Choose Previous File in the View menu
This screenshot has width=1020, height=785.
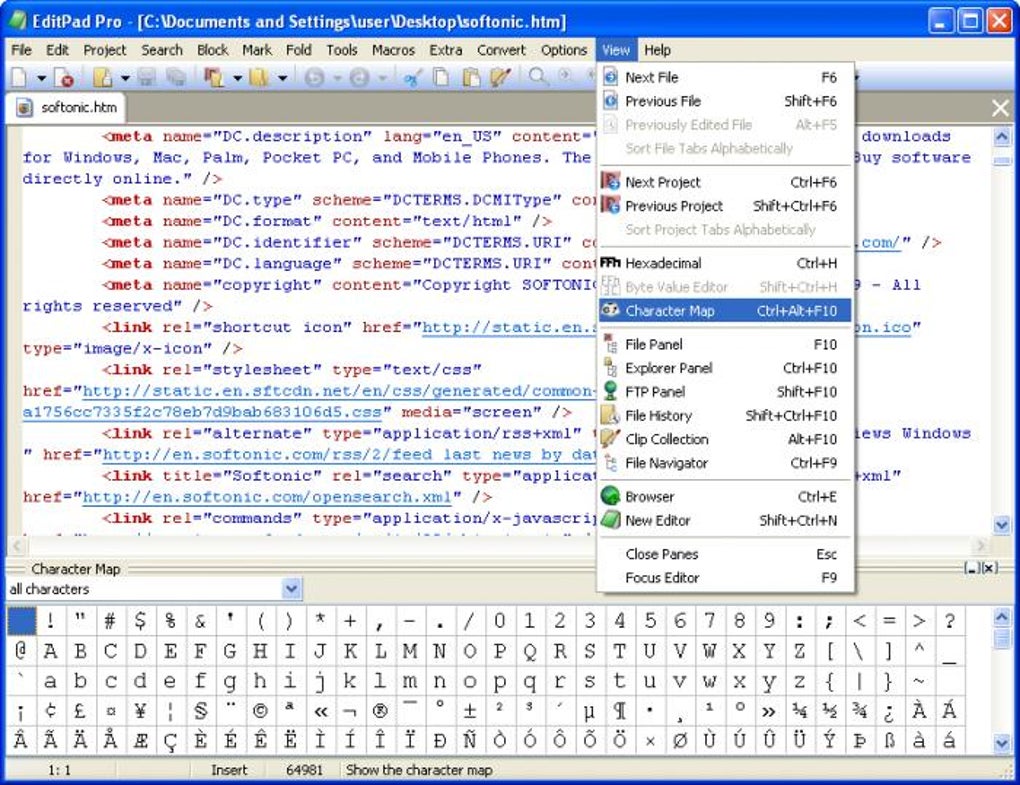(x=725, y=101)
